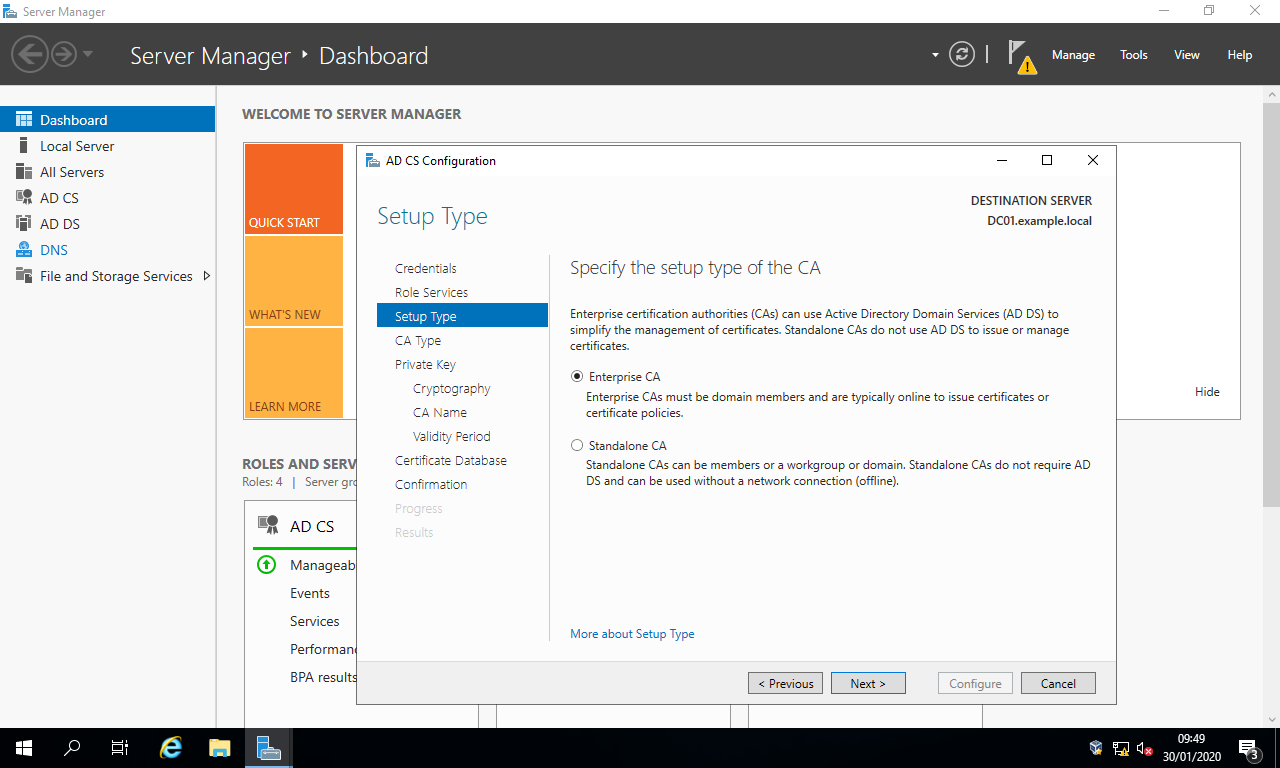Open the More about Setup Type link
Screen dimensions: 1280x768
click(x=632, y=634)
